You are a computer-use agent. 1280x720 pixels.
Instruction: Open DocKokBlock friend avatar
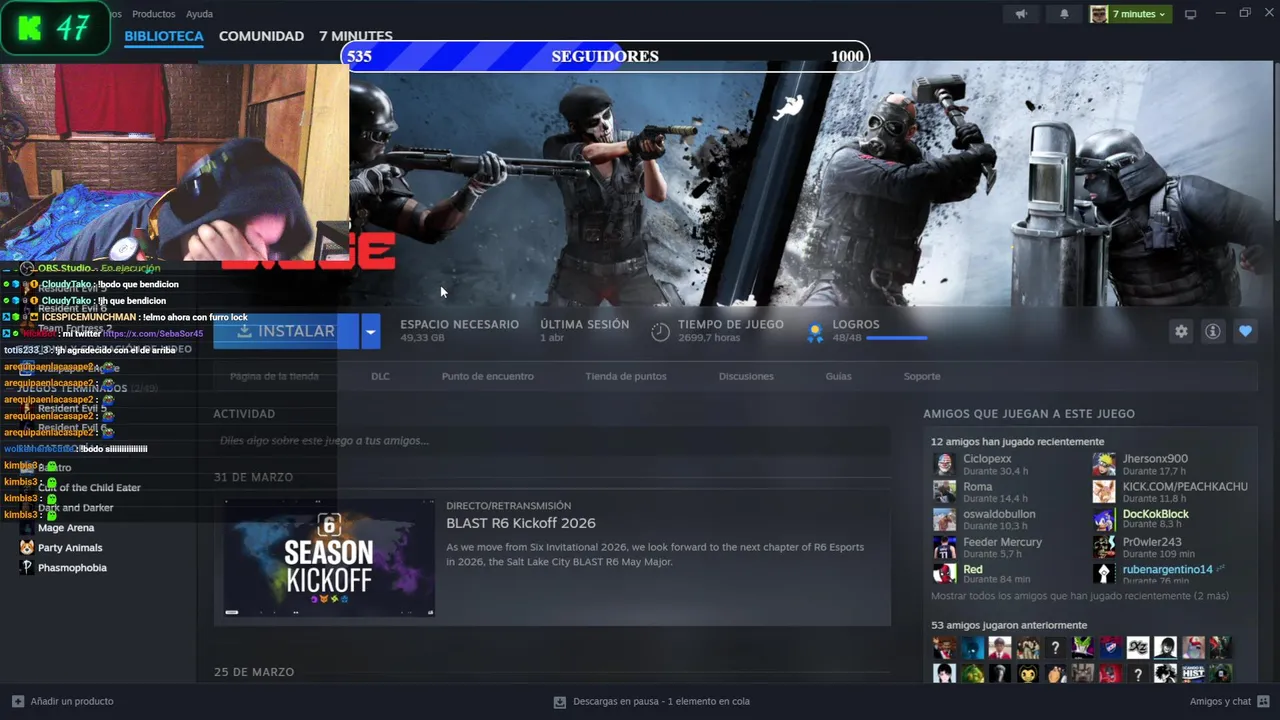click(1104, 520)
